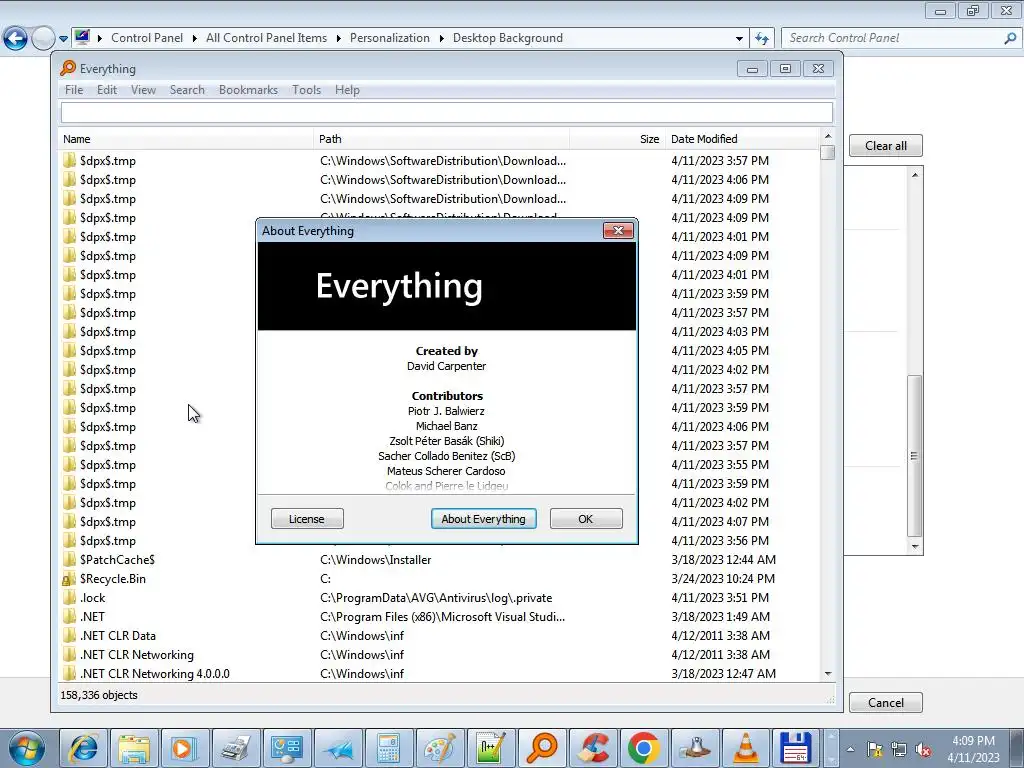Click the All Control Panel Items breadcrumb
The height and width of the screenshot is (768, 1024).
[x=266, y=38]
